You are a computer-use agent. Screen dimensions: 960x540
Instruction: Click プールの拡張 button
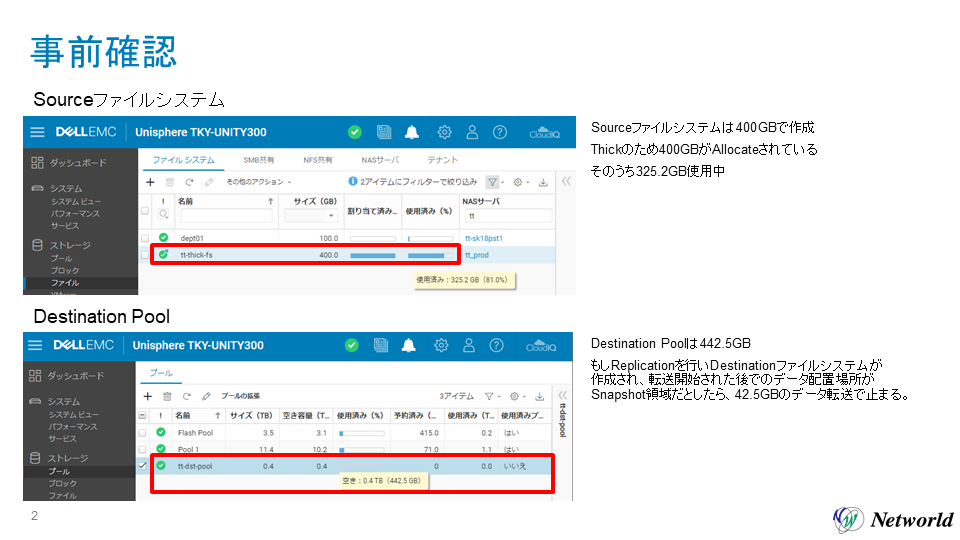(x=241, y=396)
